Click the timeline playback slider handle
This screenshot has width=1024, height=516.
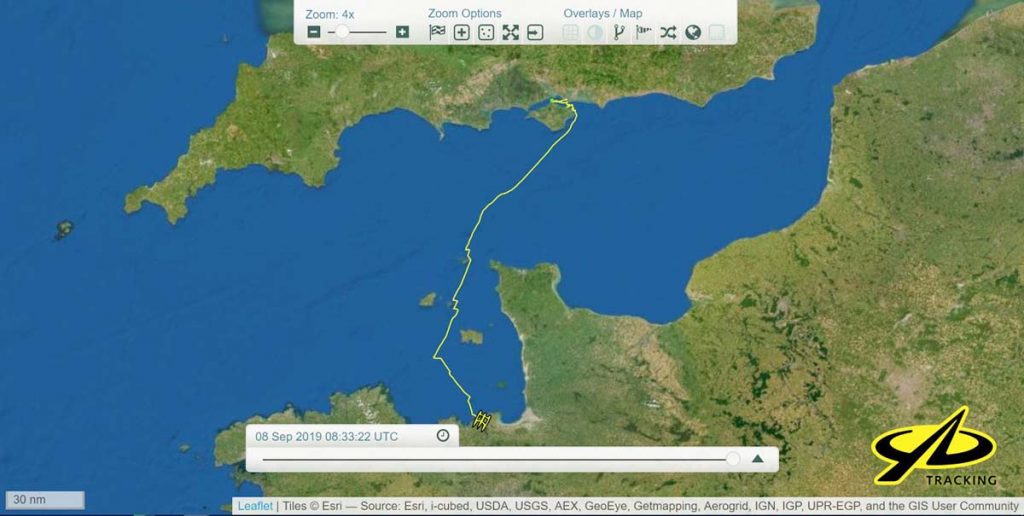(x=733, y=459)
